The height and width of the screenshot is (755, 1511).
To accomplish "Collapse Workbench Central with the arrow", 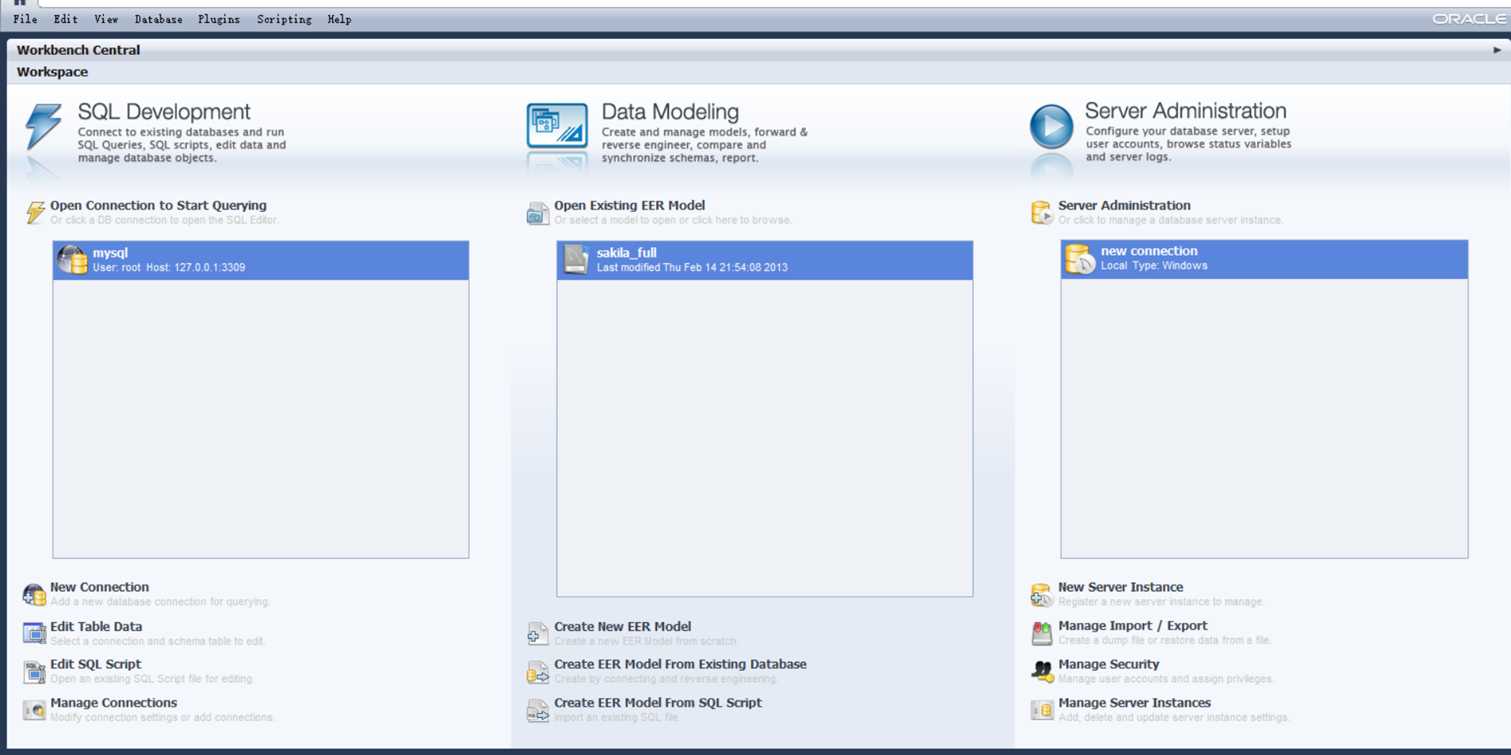I will (x=1497, y=50).
